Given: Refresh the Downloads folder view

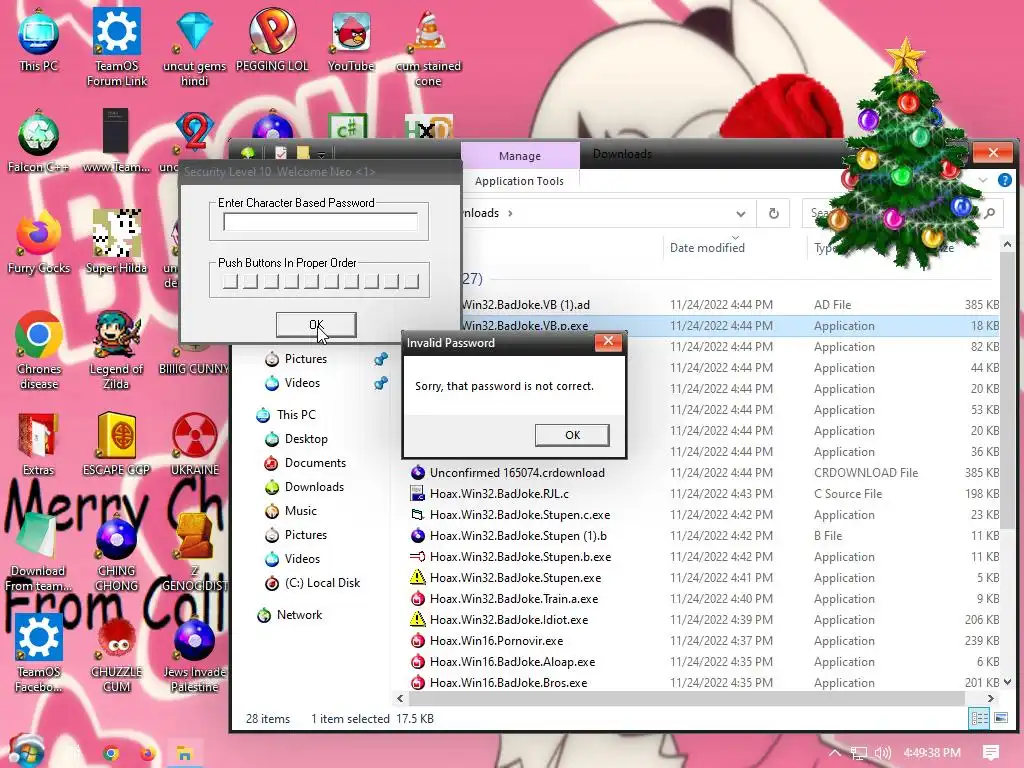Looking at the screenshot, I should [773, 214].
